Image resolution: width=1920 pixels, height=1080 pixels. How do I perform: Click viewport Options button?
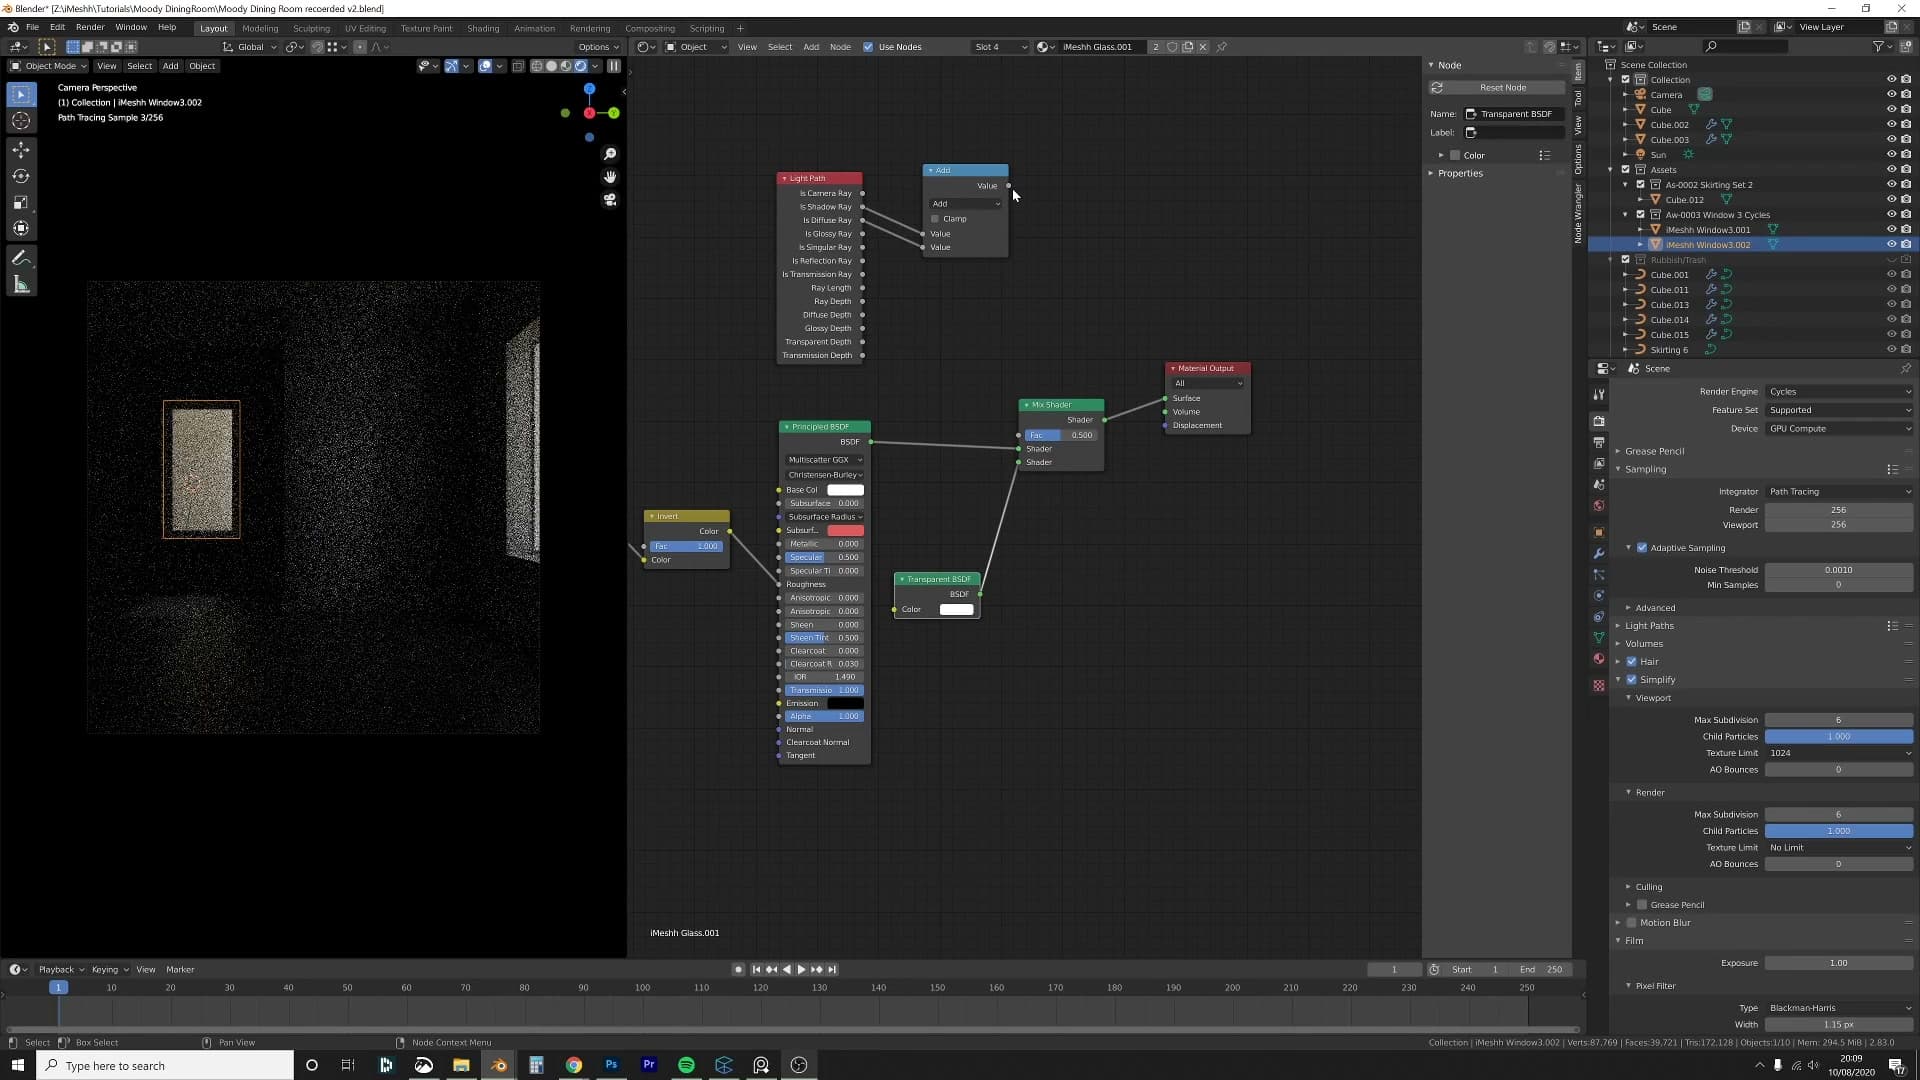(597, 47)
